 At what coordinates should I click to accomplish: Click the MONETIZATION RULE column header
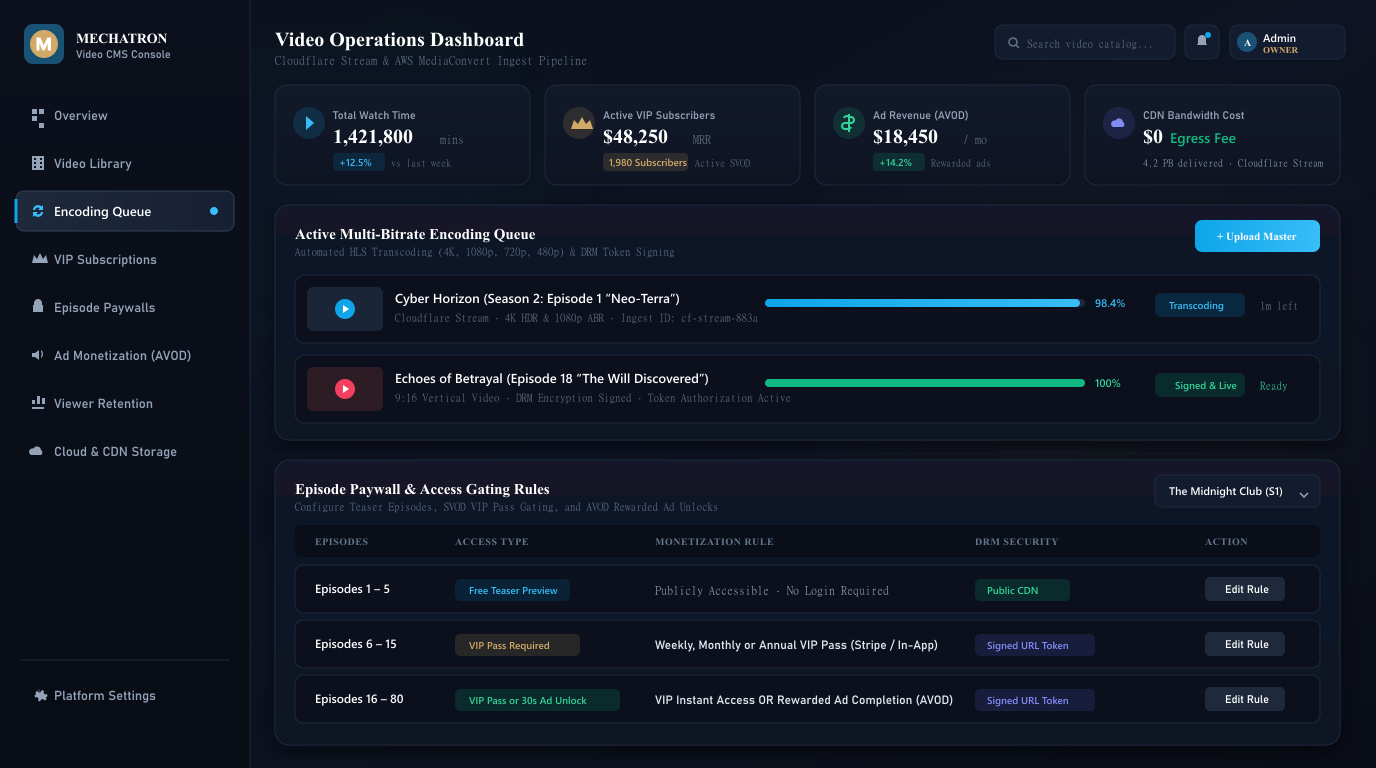(714, 541)
